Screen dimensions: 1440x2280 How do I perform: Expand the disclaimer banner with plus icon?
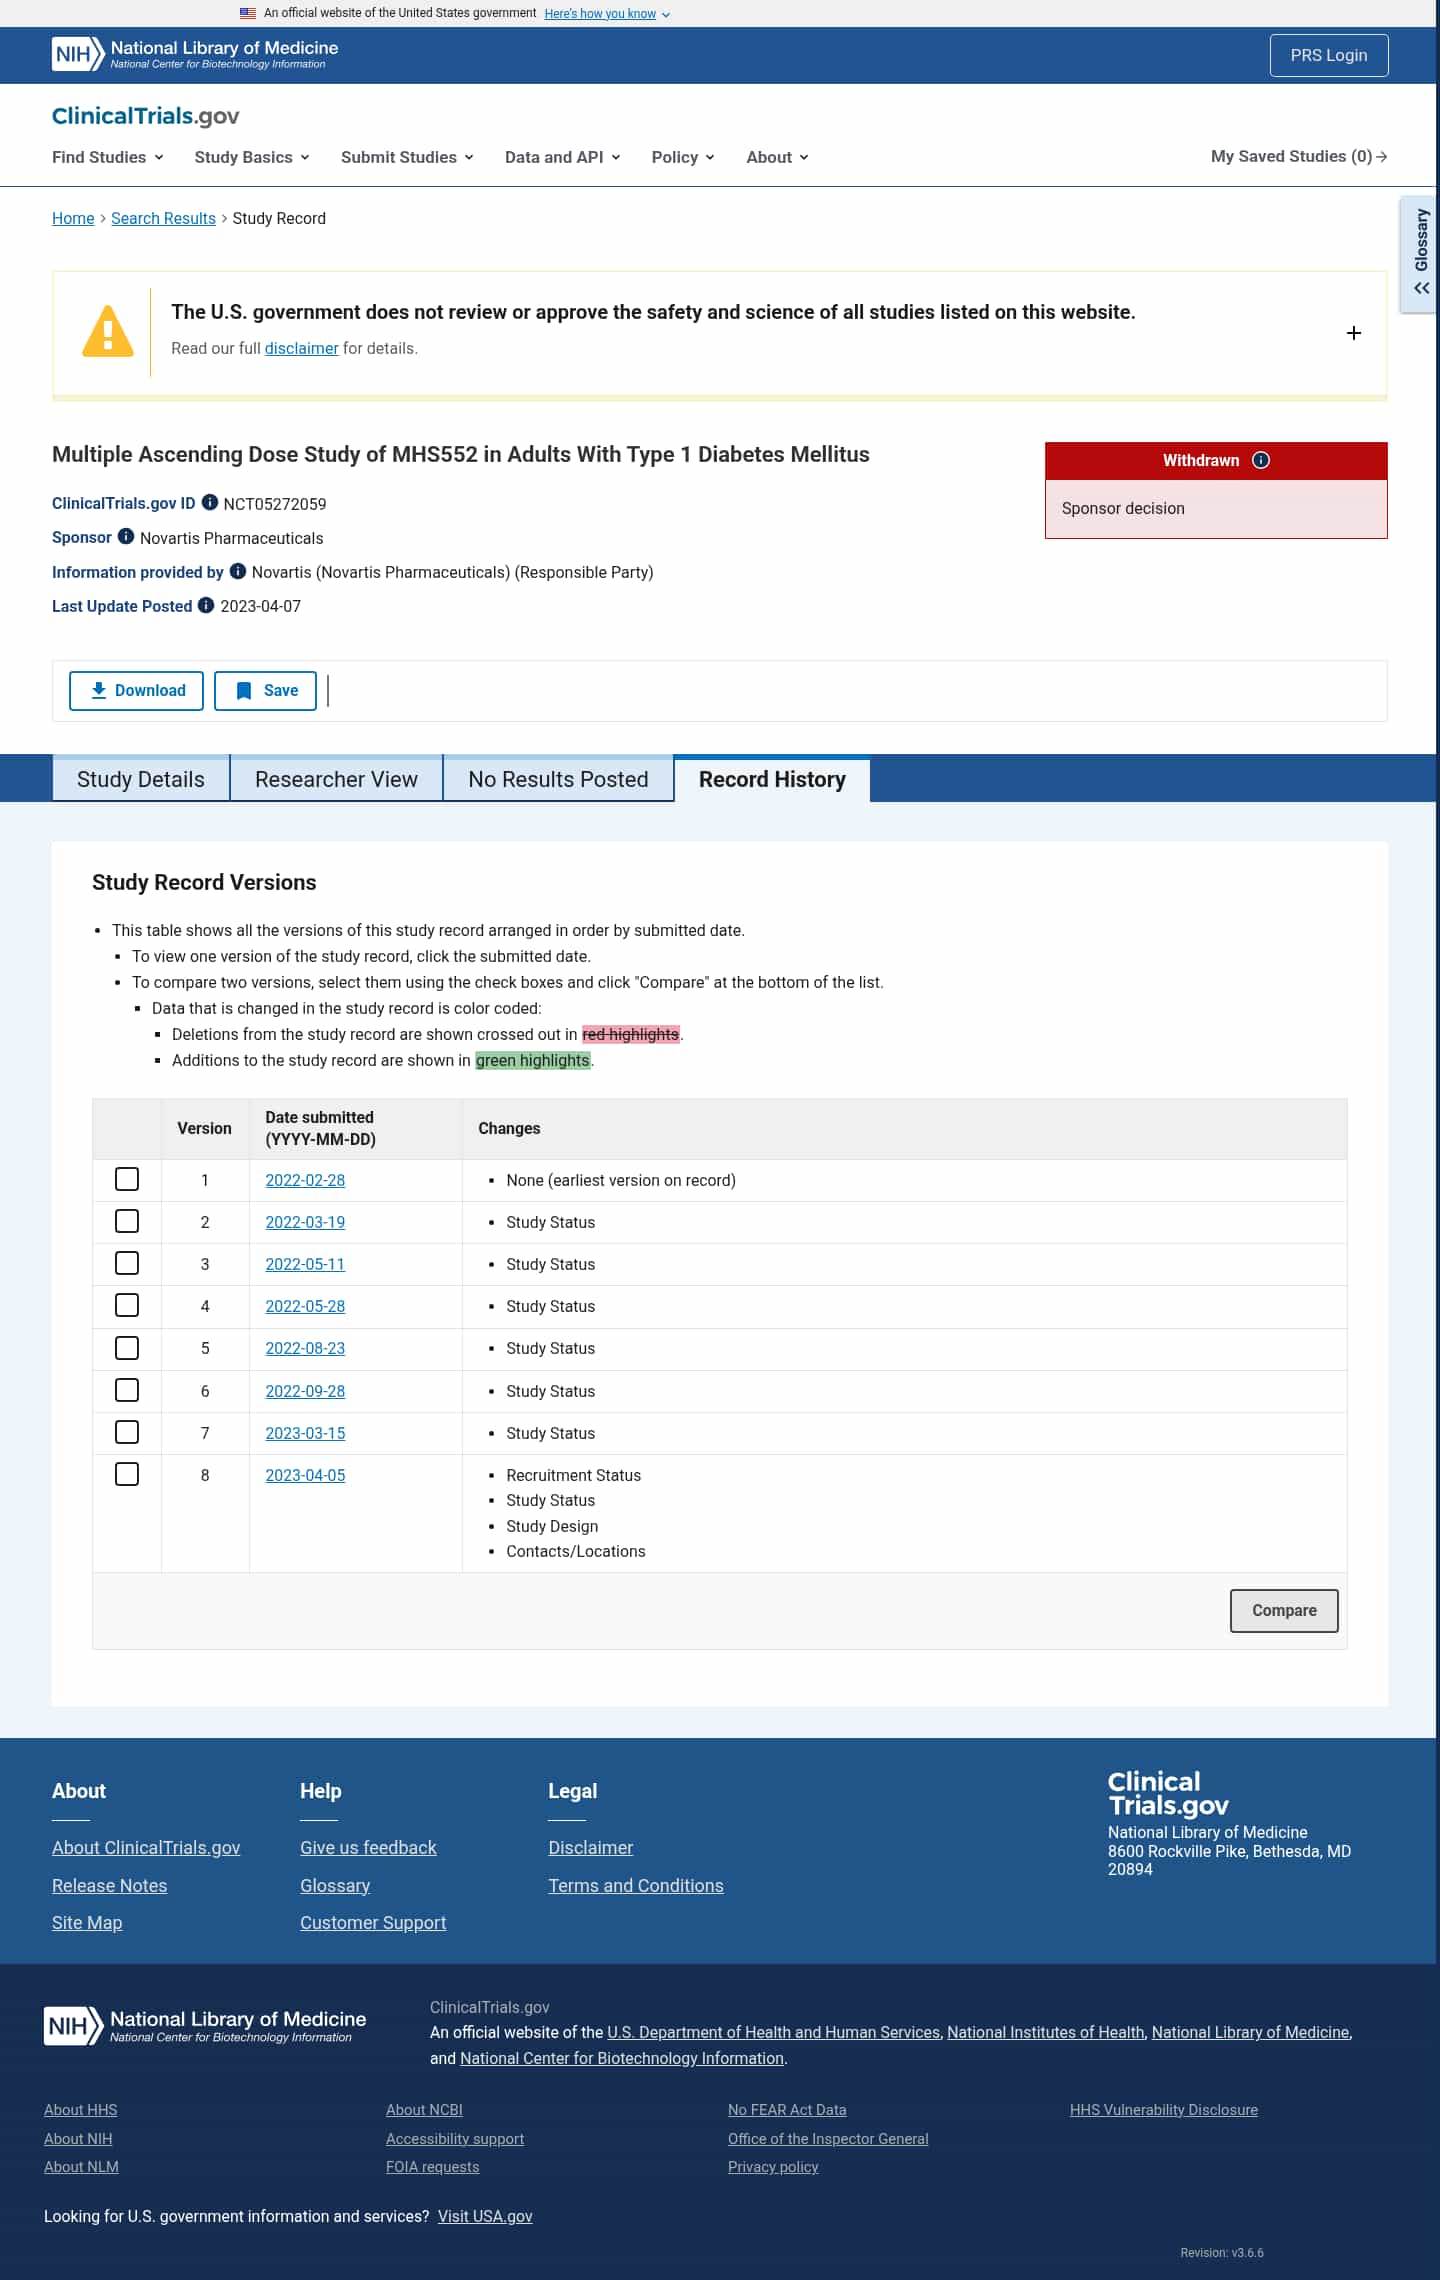pos(1354,333)
